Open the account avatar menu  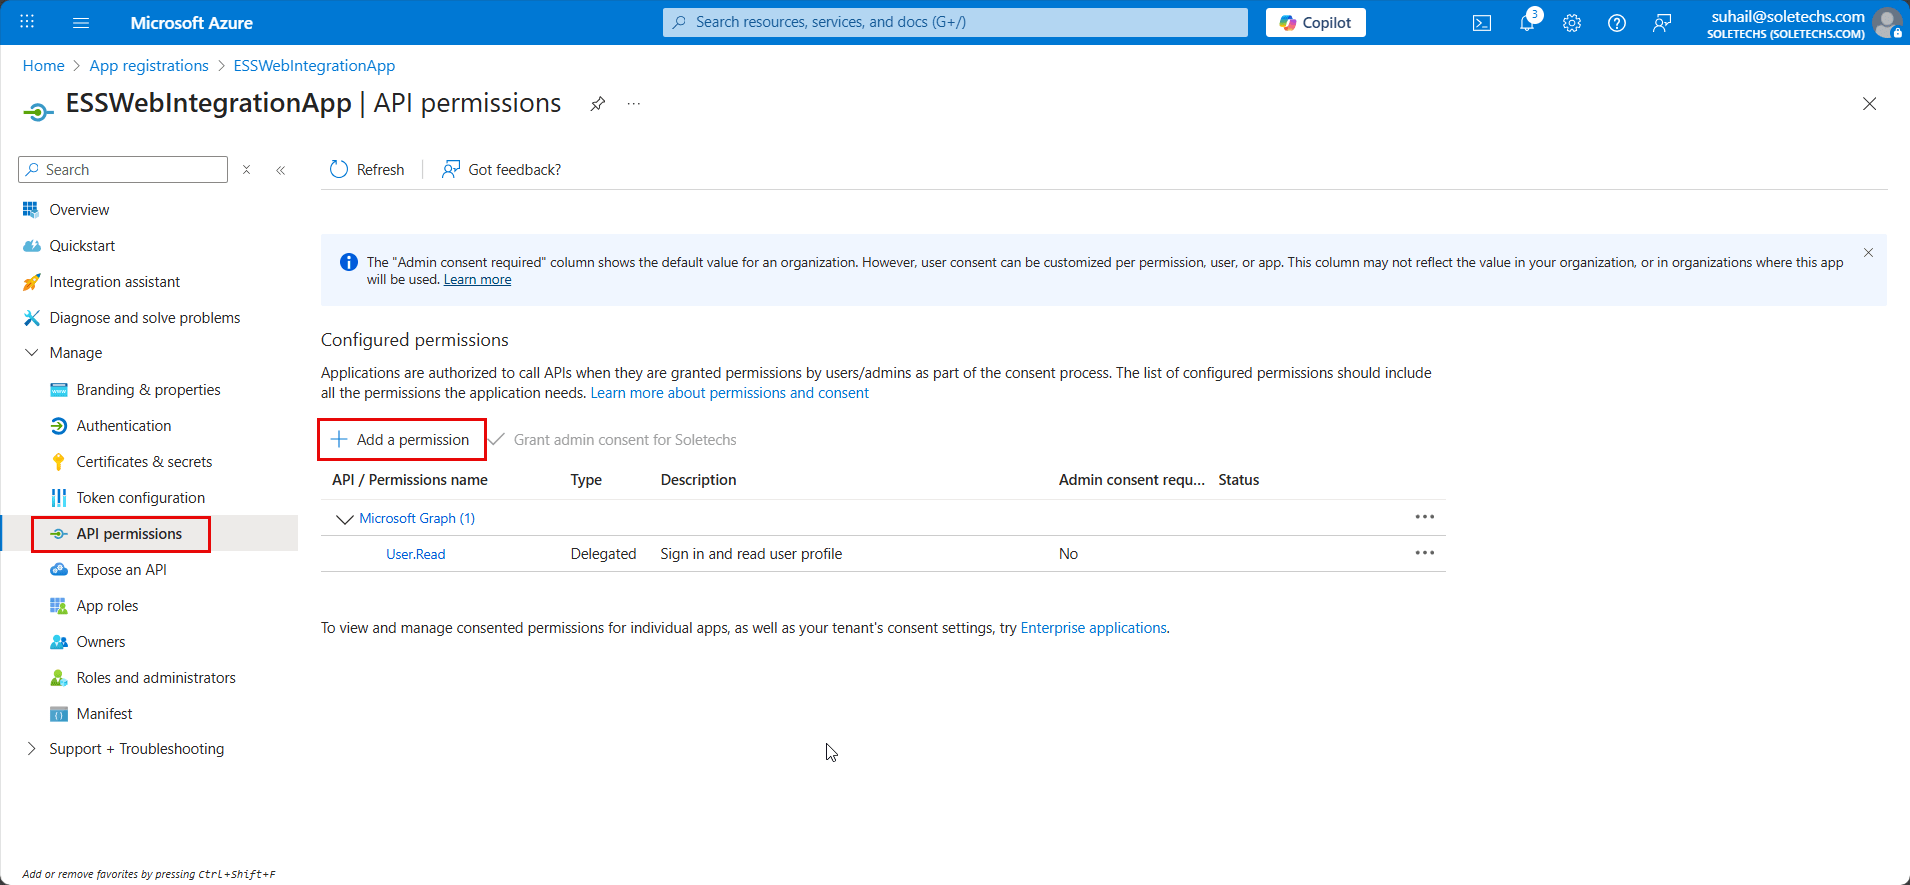pyautogui.click(x=1887, y=23)
